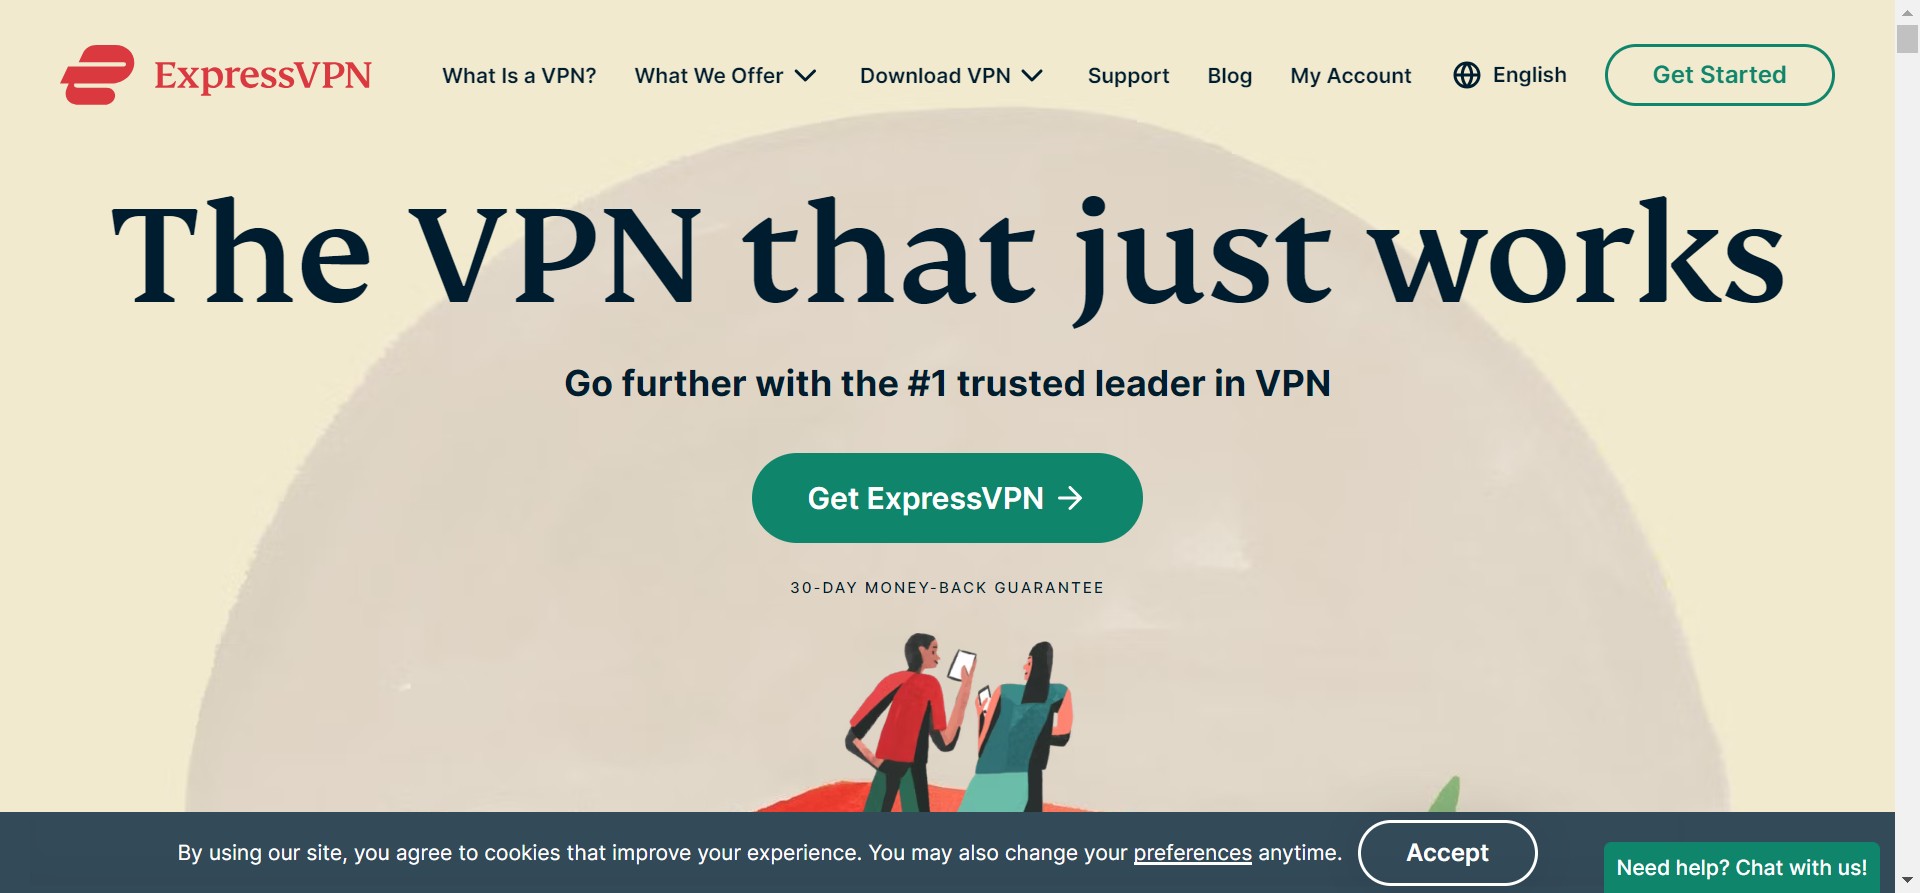This screenshot has height=893, width=1920.
Task: Click the vertical scrollbar thumb
Action: tap(1907, 38)
